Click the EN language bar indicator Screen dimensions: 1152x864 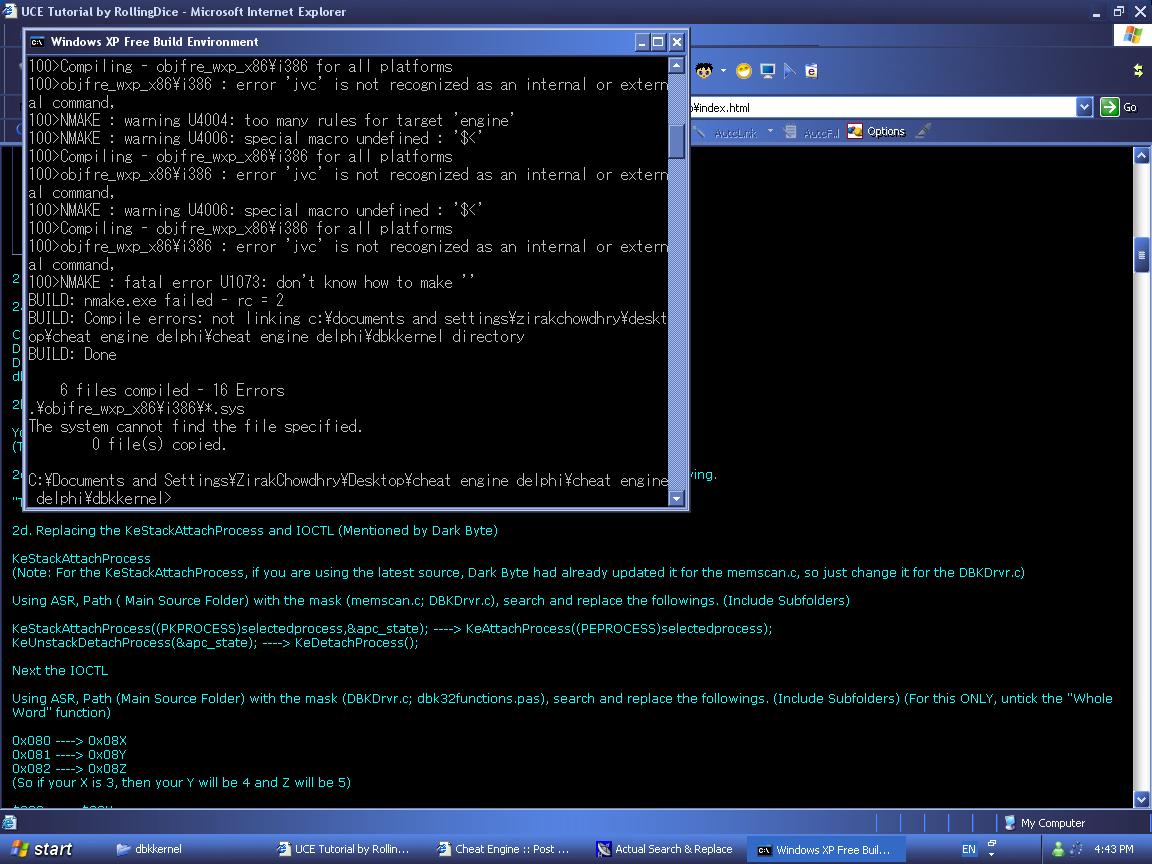[x=968, y=849]
